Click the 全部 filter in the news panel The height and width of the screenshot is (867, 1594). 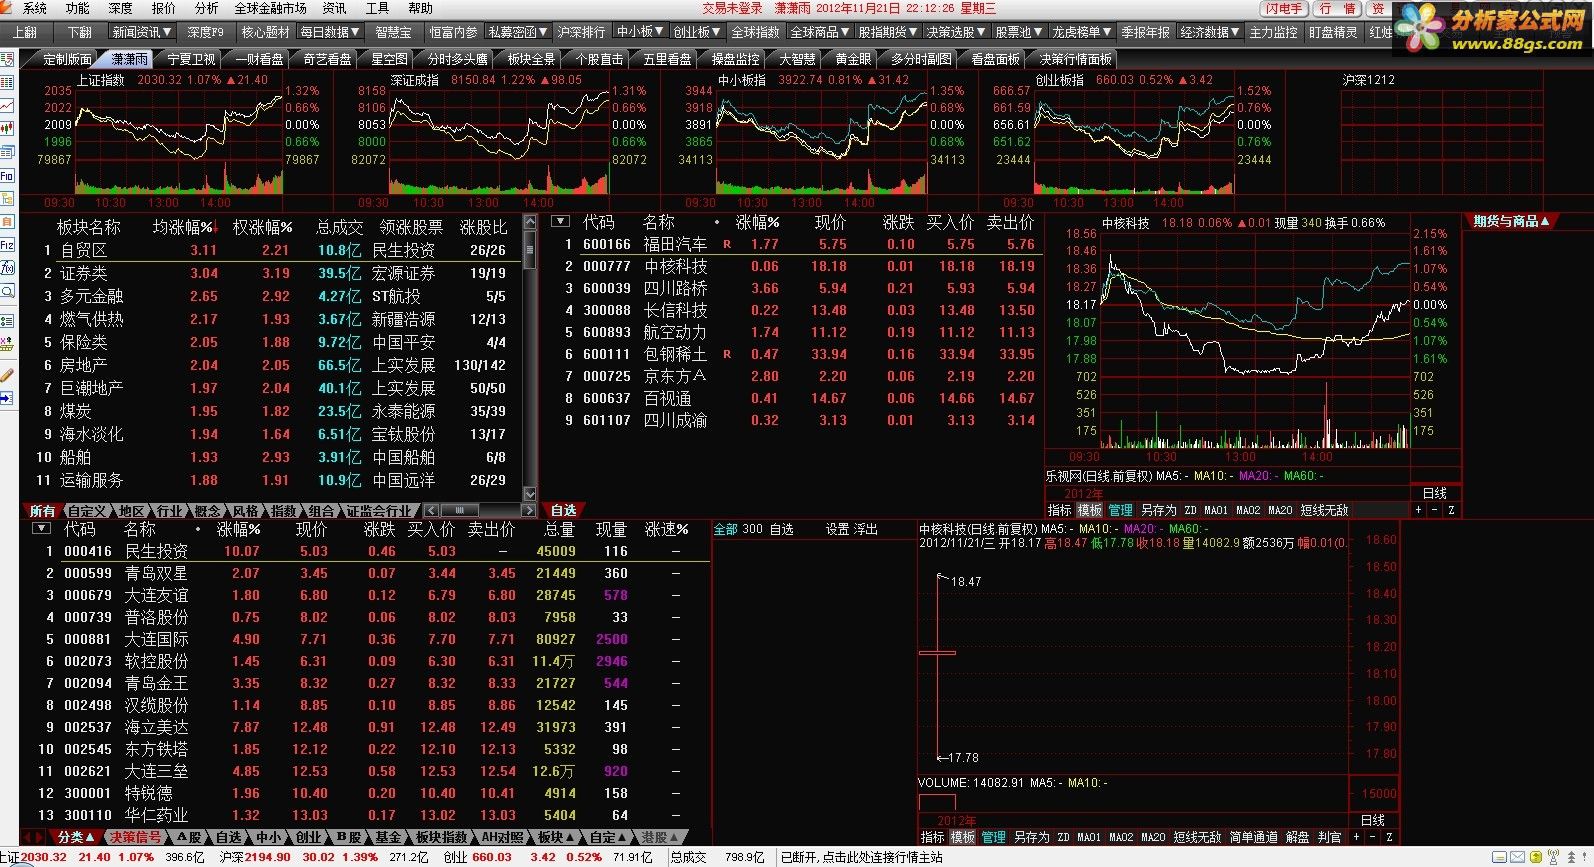[725, 529]
